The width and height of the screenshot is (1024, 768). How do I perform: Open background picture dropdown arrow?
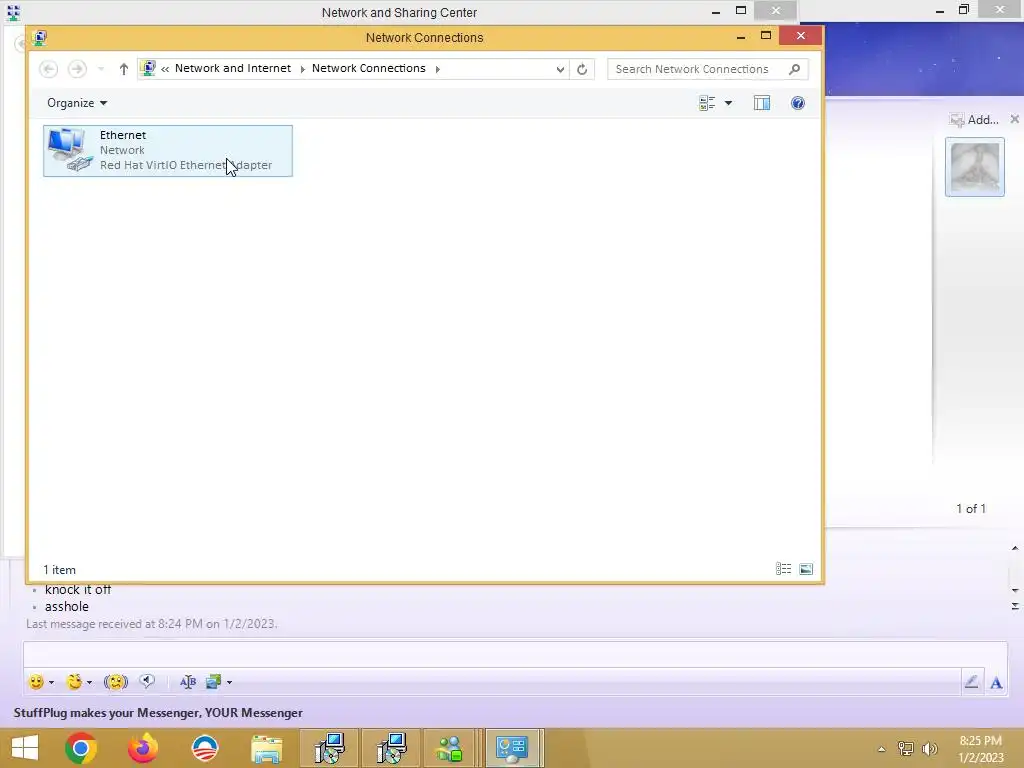tap(229, 682)
